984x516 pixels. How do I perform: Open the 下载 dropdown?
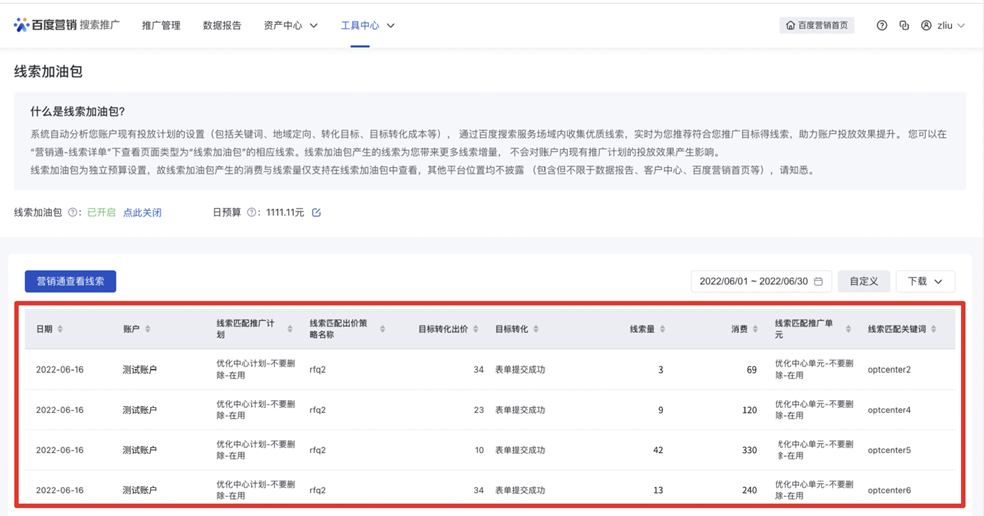point(925,282)
